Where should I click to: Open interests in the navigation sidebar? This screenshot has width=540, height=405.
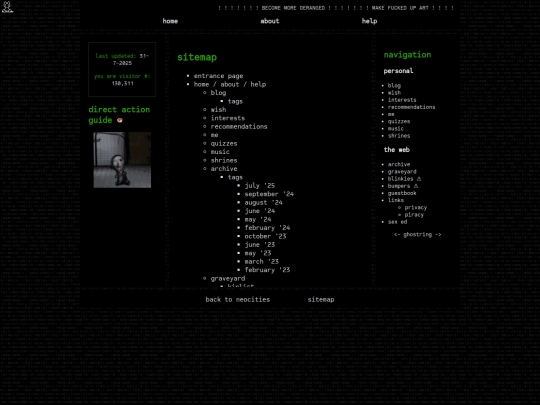[402, 100]
